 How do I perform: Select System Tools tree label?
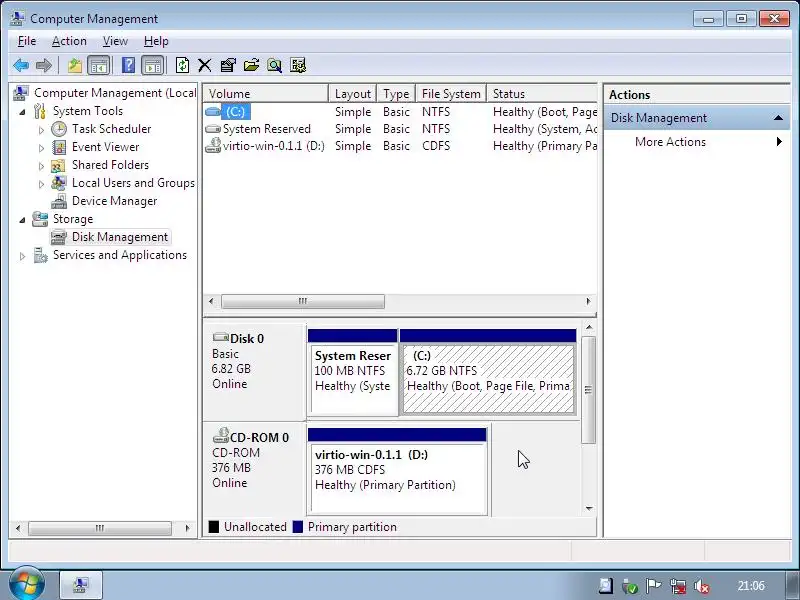[88, 111]
